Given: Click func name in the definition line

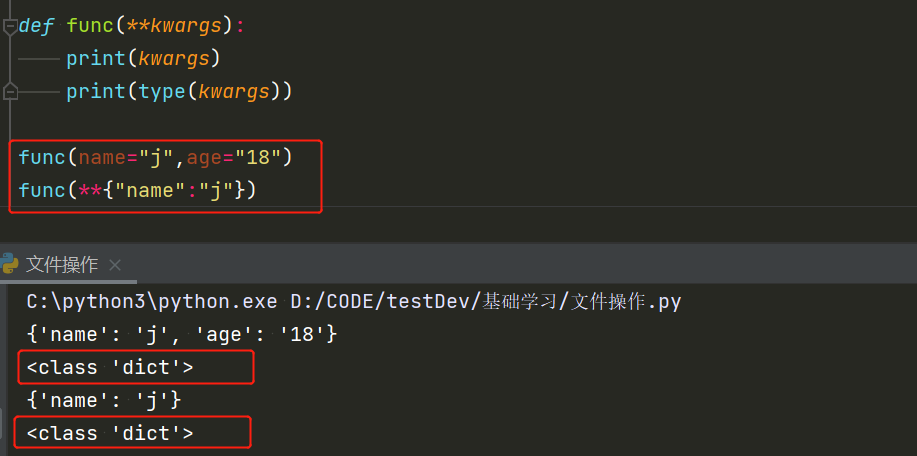Looking at the screenshot, I should pos(90,25).
